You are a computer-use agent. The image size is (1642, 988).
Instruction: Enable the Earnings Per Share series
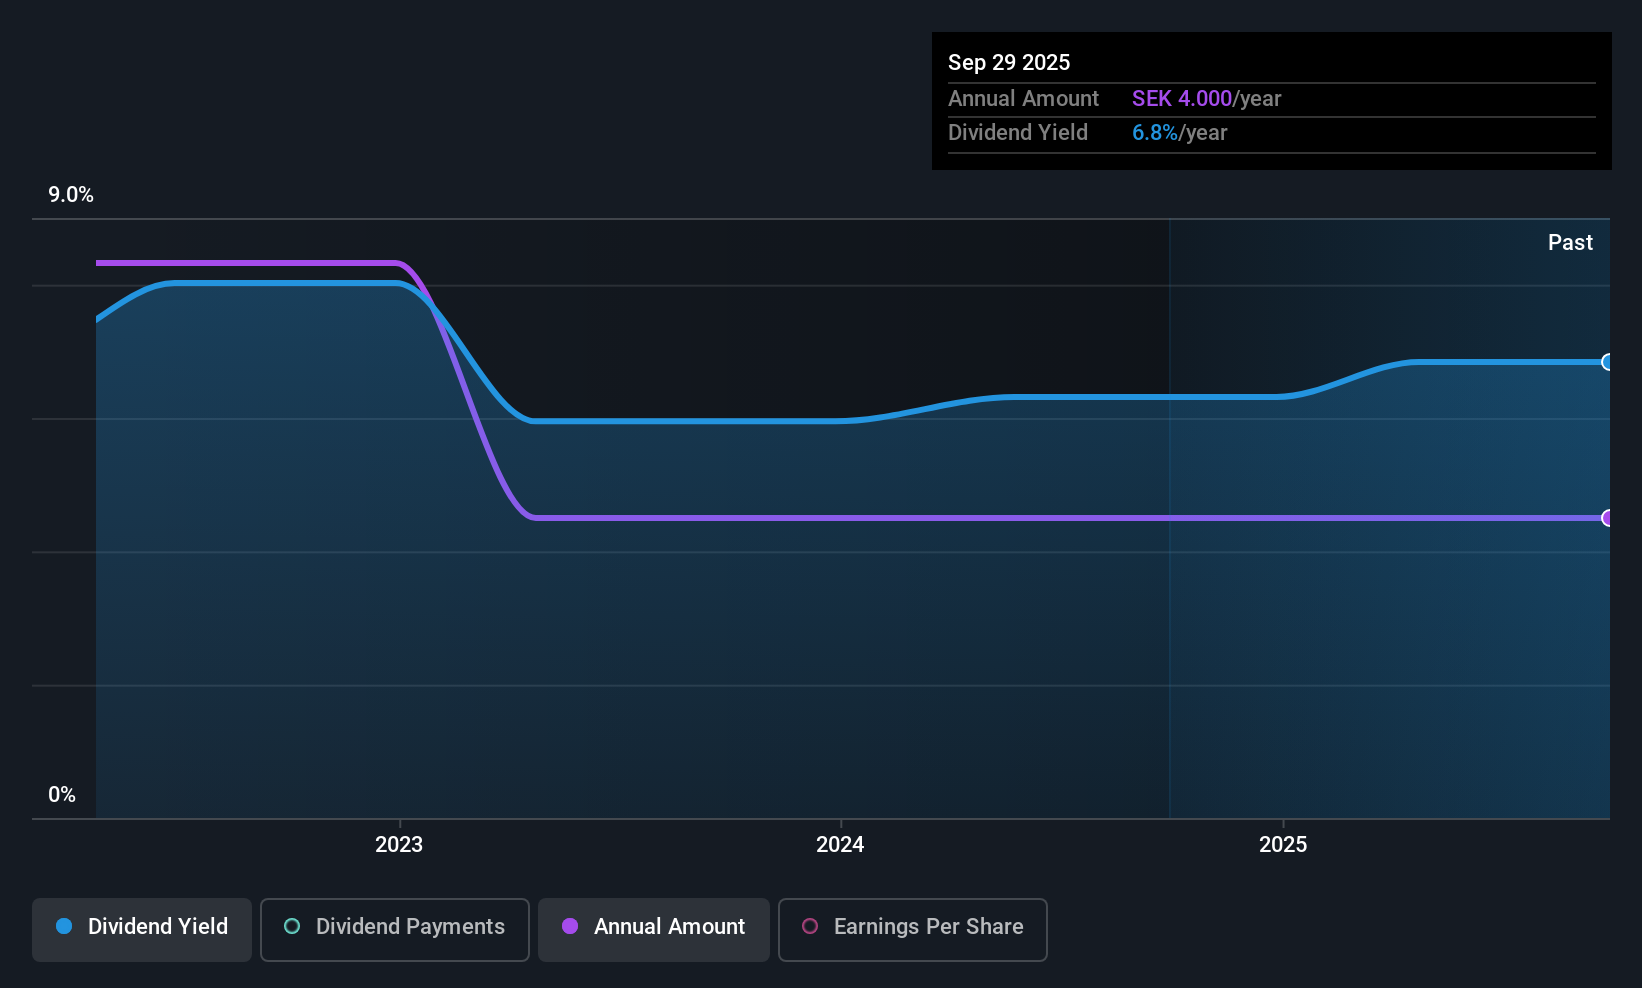click(913, 929)
